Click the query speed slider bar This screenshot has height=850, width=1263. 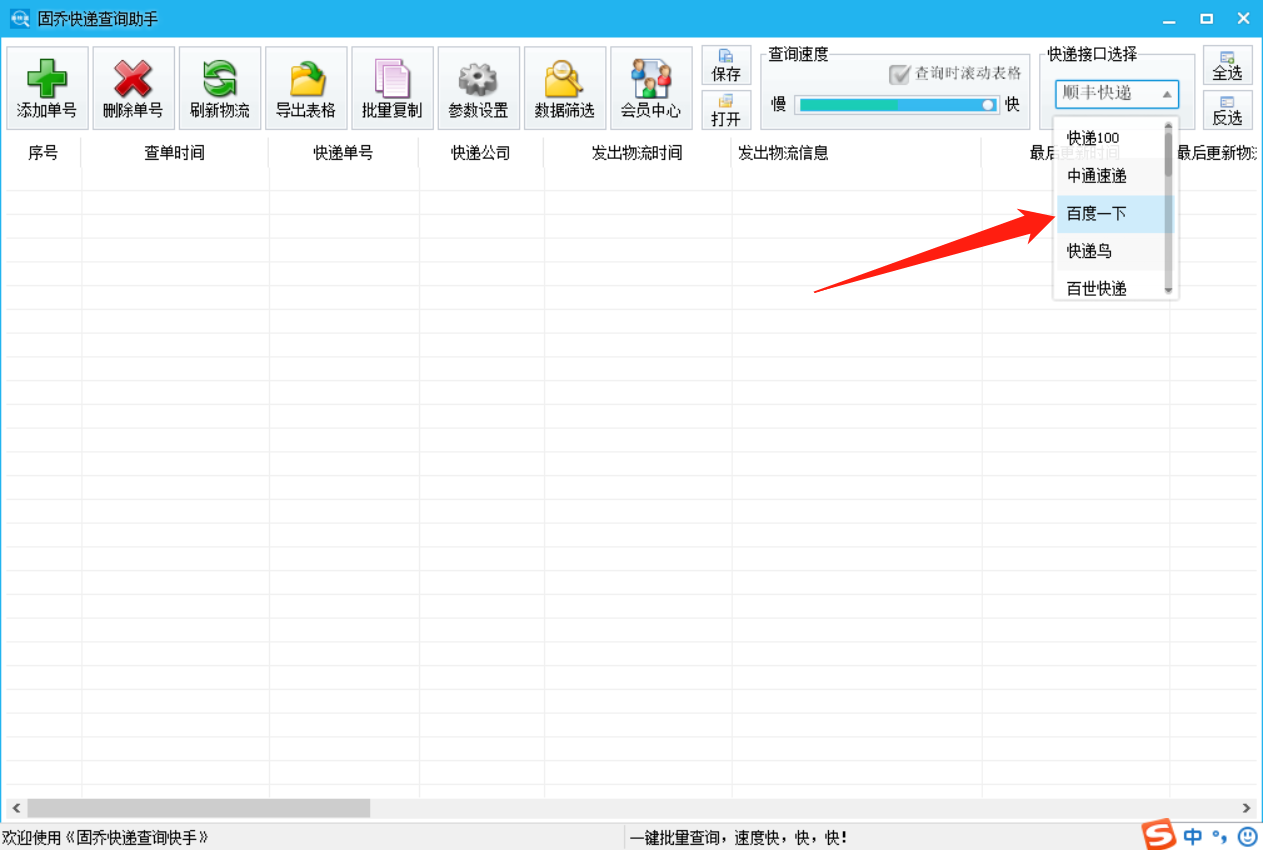pyautogui.click(x=897, y=104)
